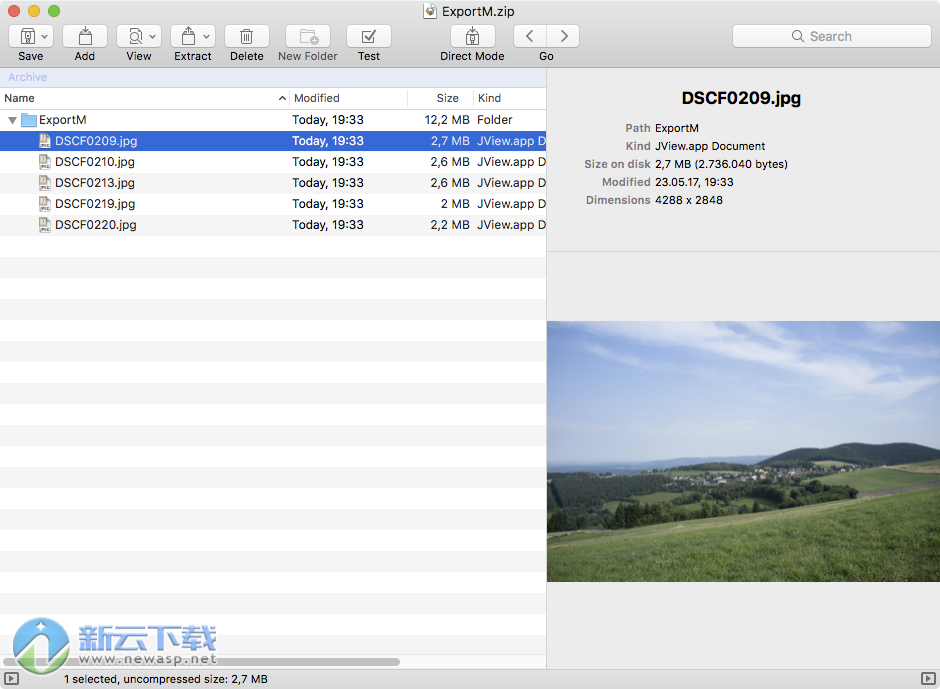
Task: Select the View toolbar icon
Action: pyautogui.click(x=133, y=35)
